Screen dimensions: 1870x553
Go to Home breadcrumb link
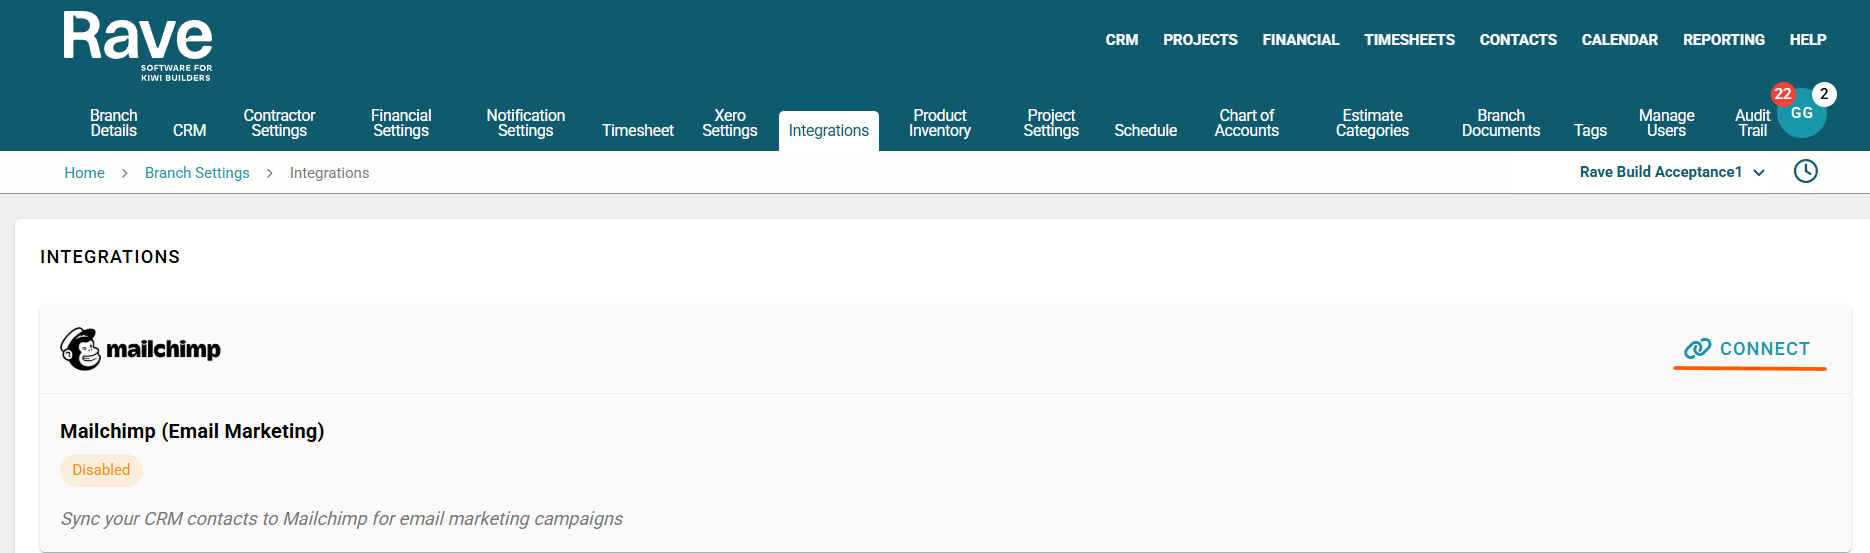(85, 173)
